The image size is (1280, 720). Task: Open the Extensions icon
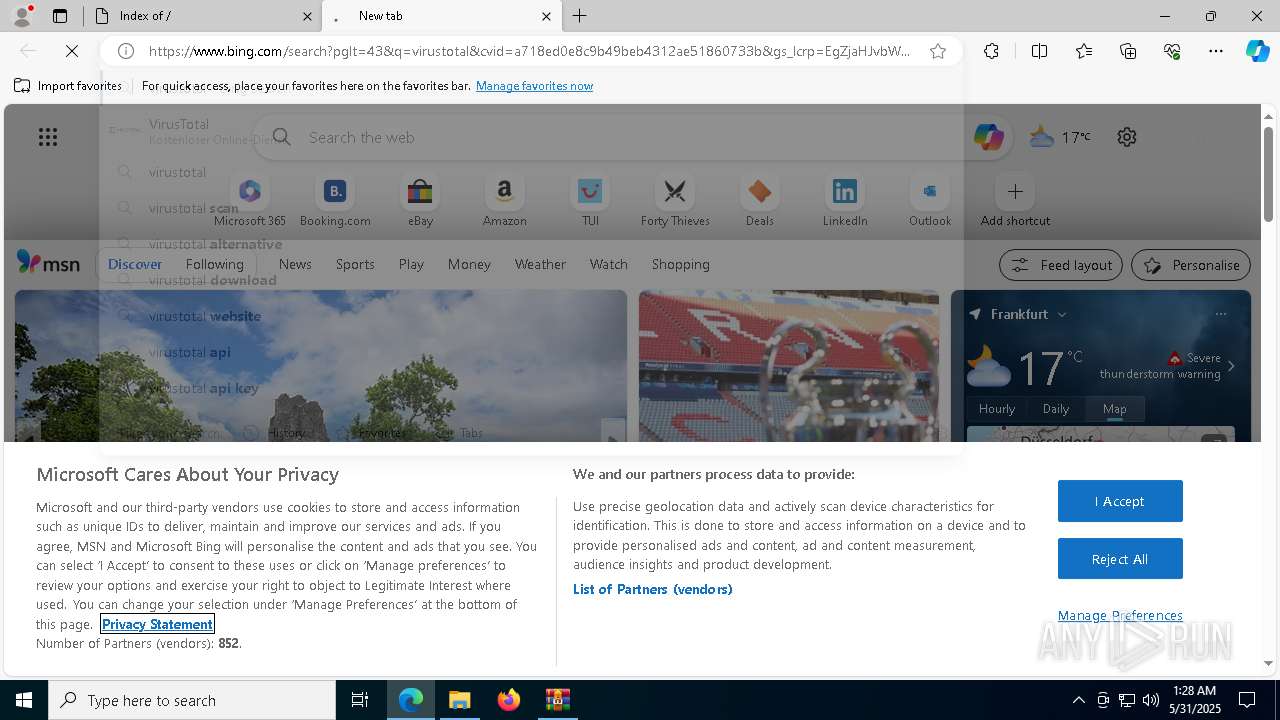coord(991,51)
